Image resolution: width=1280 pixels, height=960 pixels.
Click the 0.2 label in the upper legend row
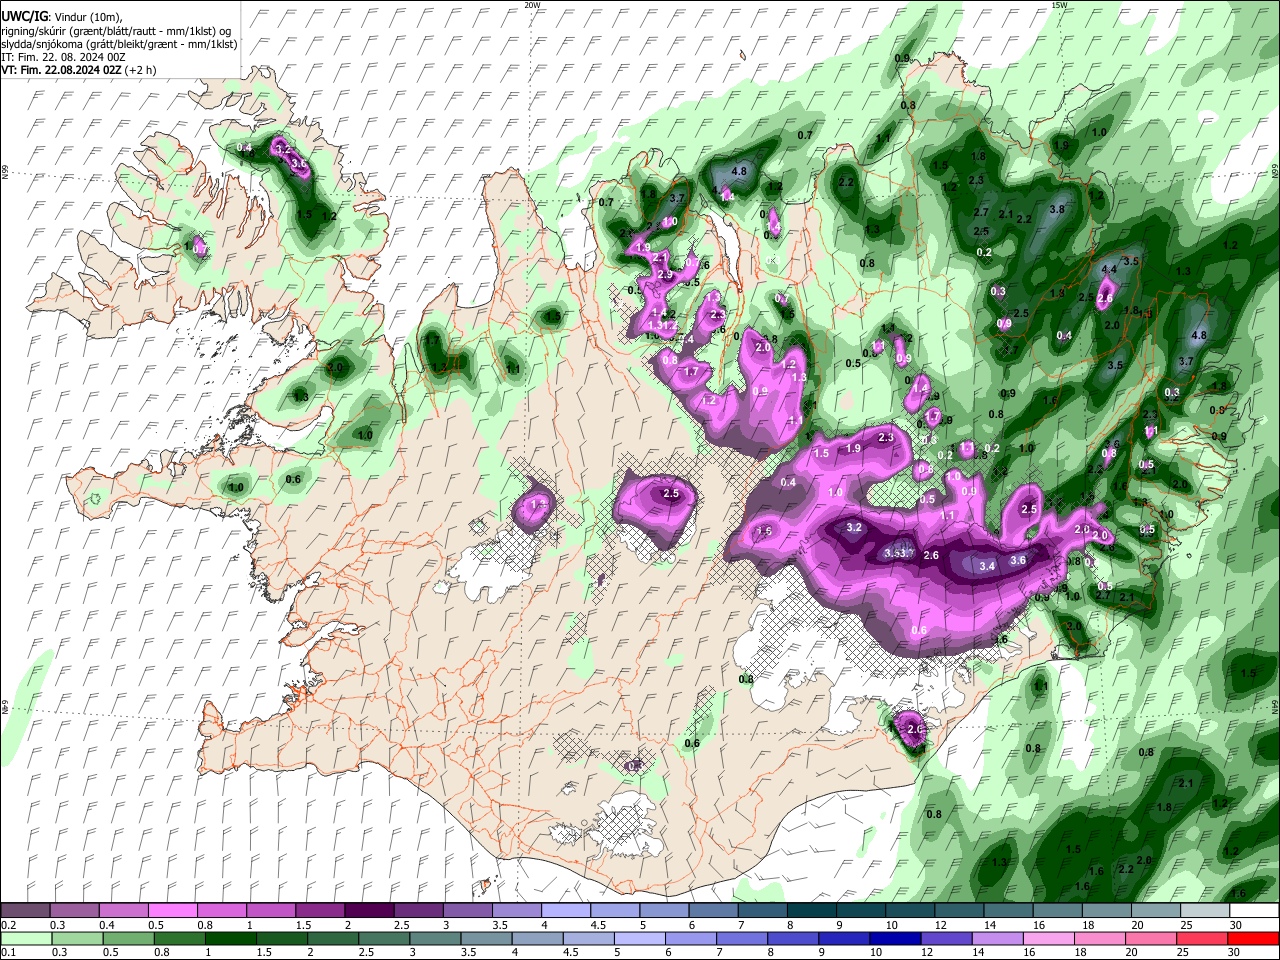(7, 925)
